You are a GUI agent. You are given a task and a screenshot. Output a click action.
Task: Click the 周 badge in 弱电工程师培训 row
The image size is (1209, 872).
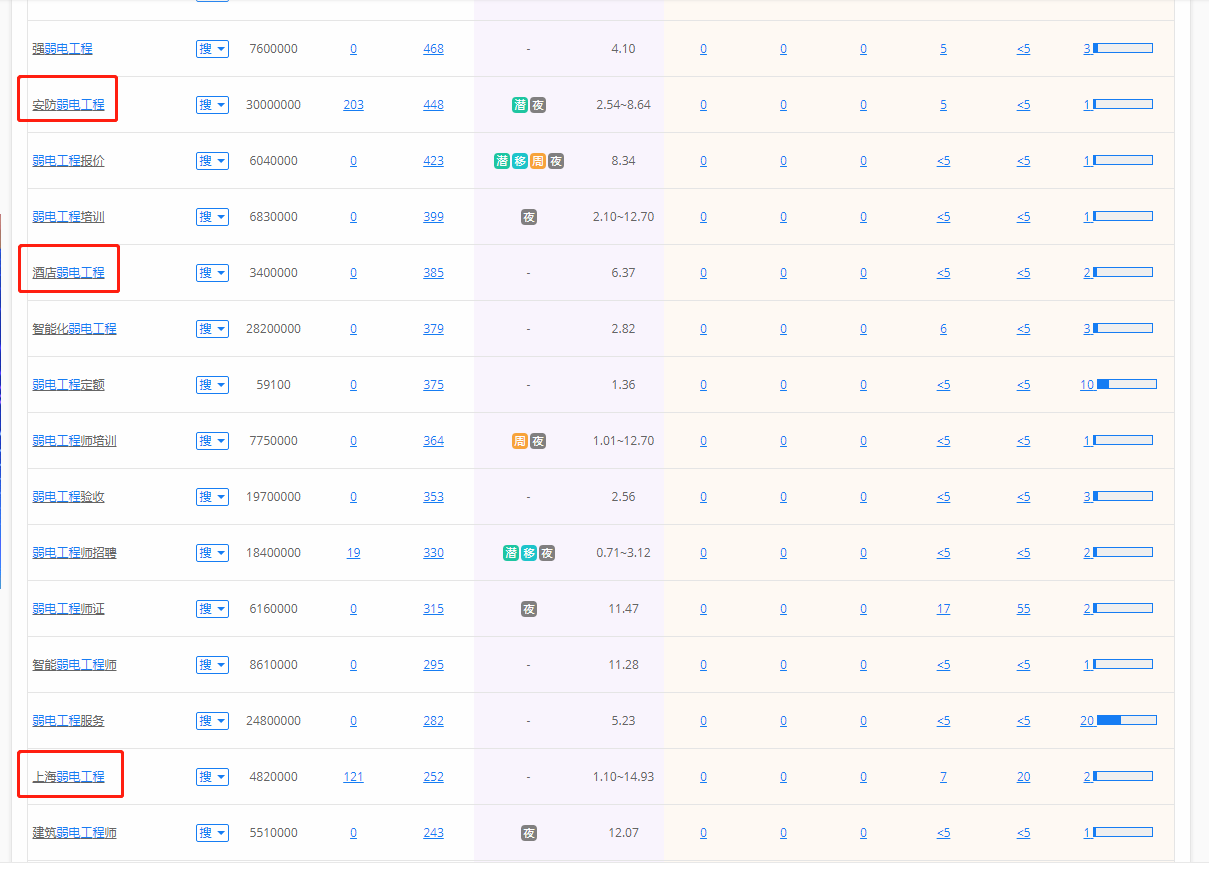pos(520,441)
